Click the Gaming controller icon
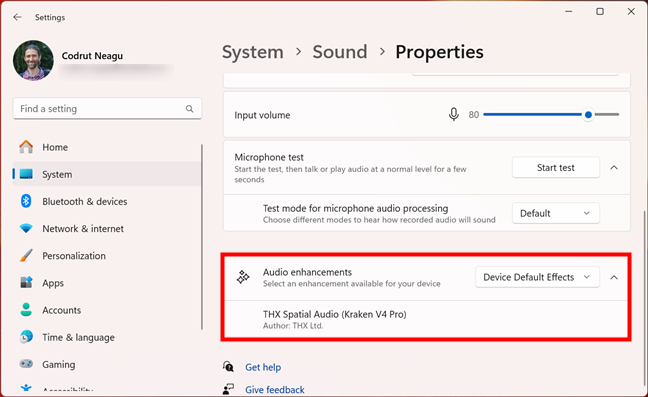Screen dimensions: 648x397 (x=26, y=364)
